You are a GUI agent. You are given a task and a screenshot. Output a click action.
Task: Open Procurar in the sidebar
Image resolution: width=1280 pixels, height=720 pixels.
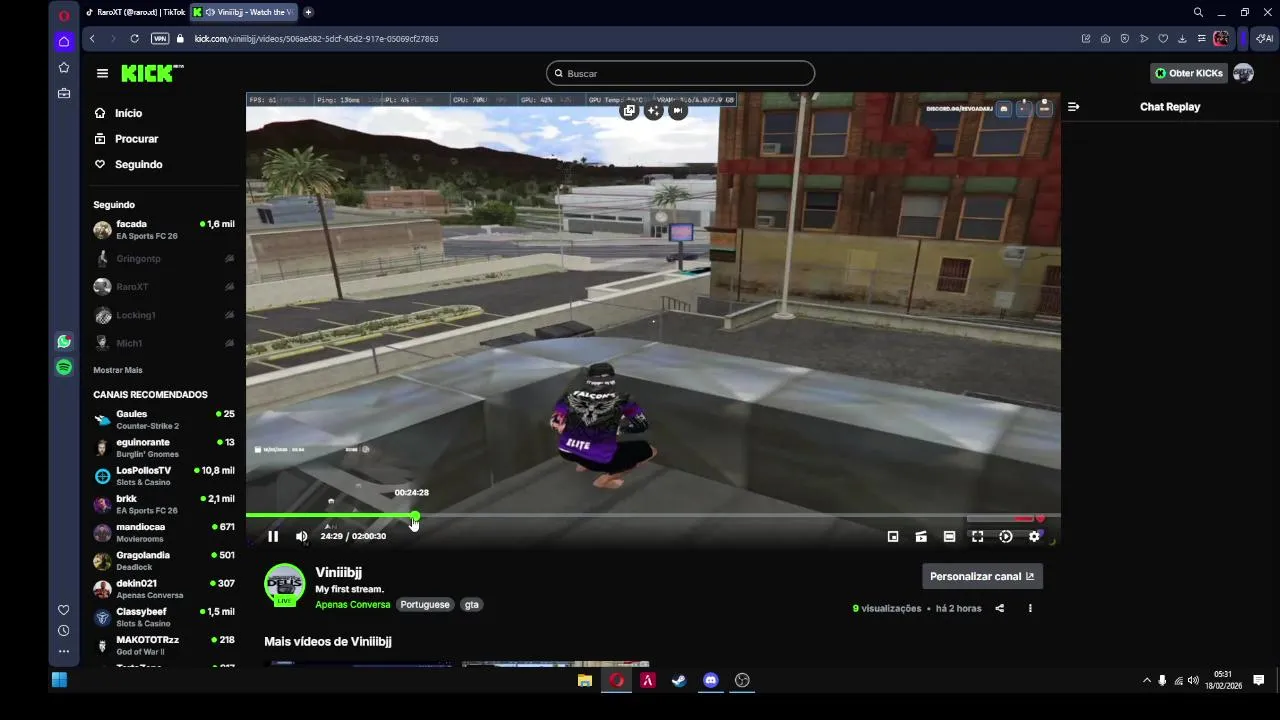[x=136, y=139]
